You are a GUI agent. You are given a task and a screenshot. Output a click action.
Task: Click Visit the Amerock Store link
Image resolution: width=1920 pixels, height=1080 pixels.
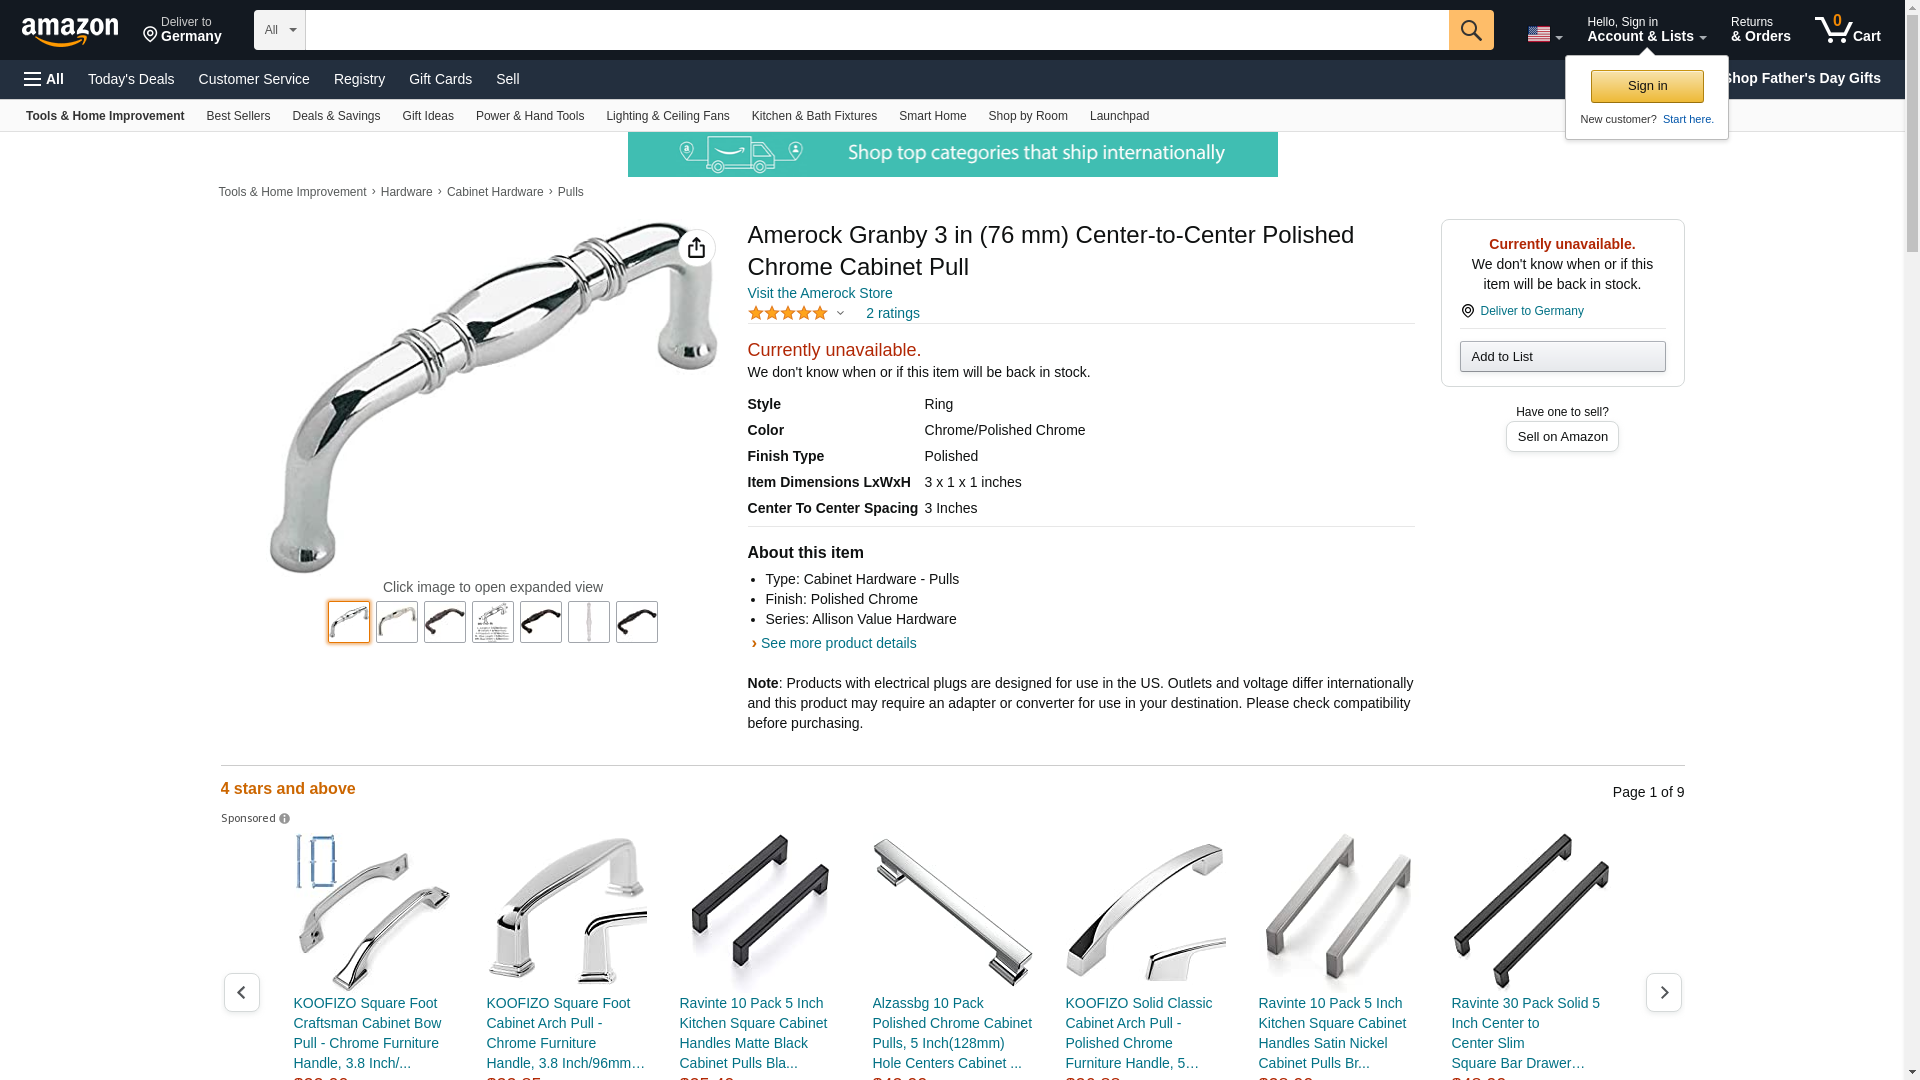[820, 293]
